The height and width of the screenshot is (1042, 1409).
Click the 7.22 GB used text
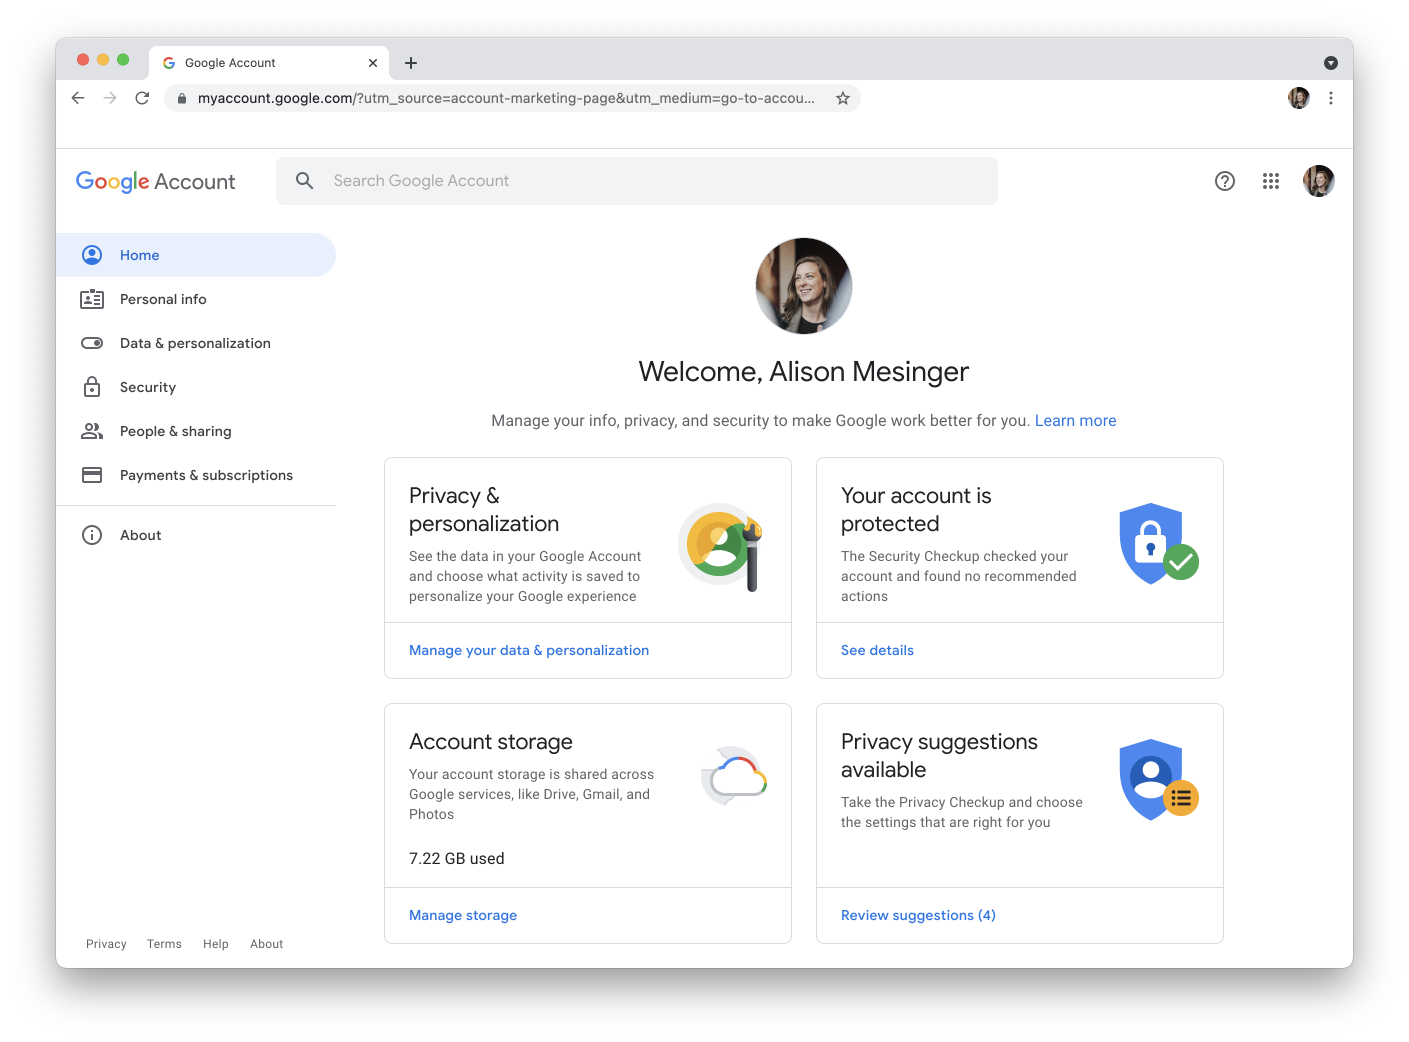[x=457, y=859]
